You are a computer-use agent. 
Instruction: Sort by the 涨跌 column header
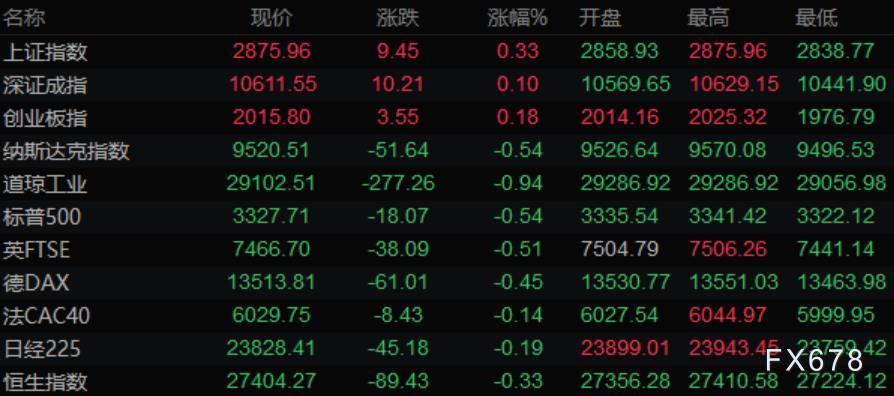coord(397,18)
